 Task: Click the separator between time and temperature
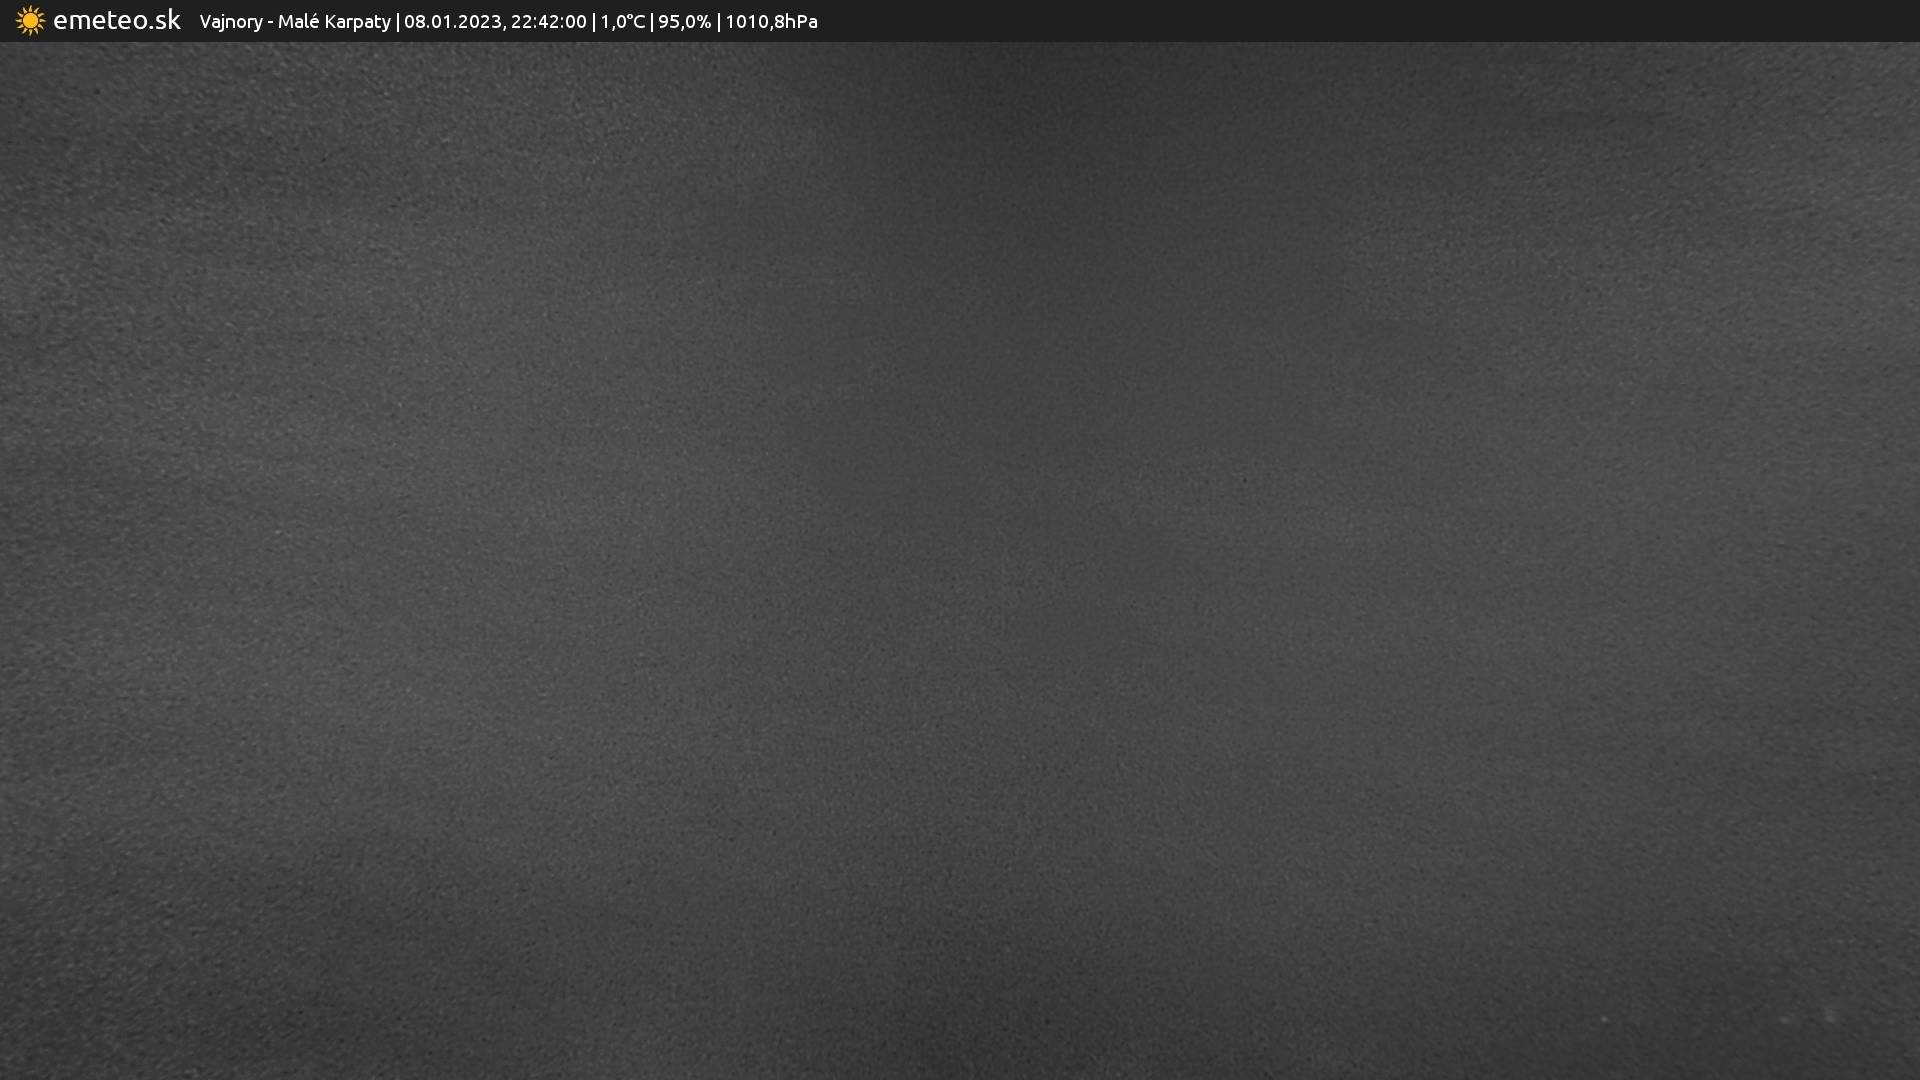[594, 22]
